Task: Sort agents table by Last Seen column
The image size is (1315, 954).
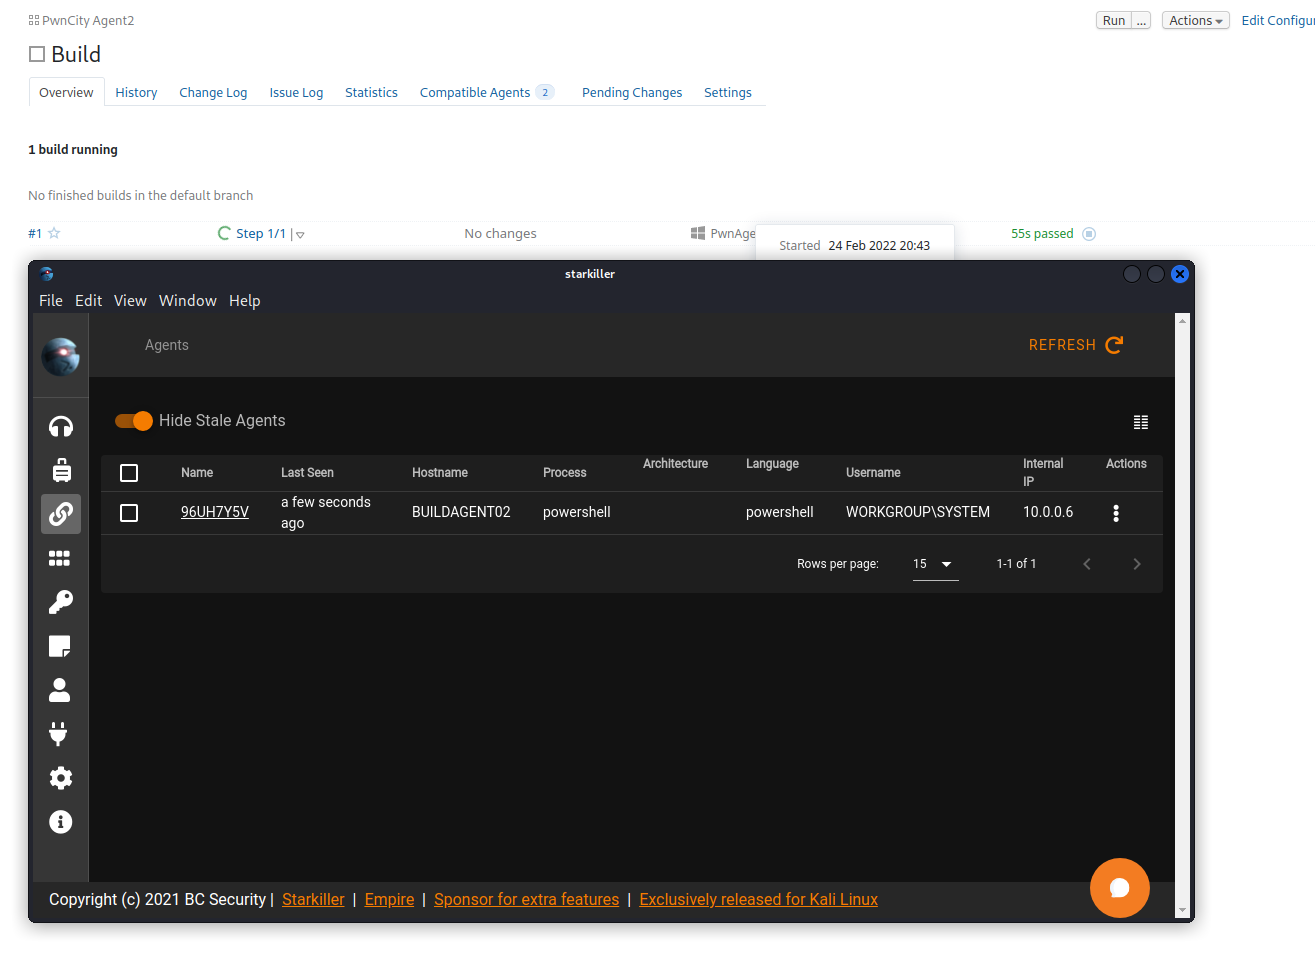Action: tap(307, 473)
